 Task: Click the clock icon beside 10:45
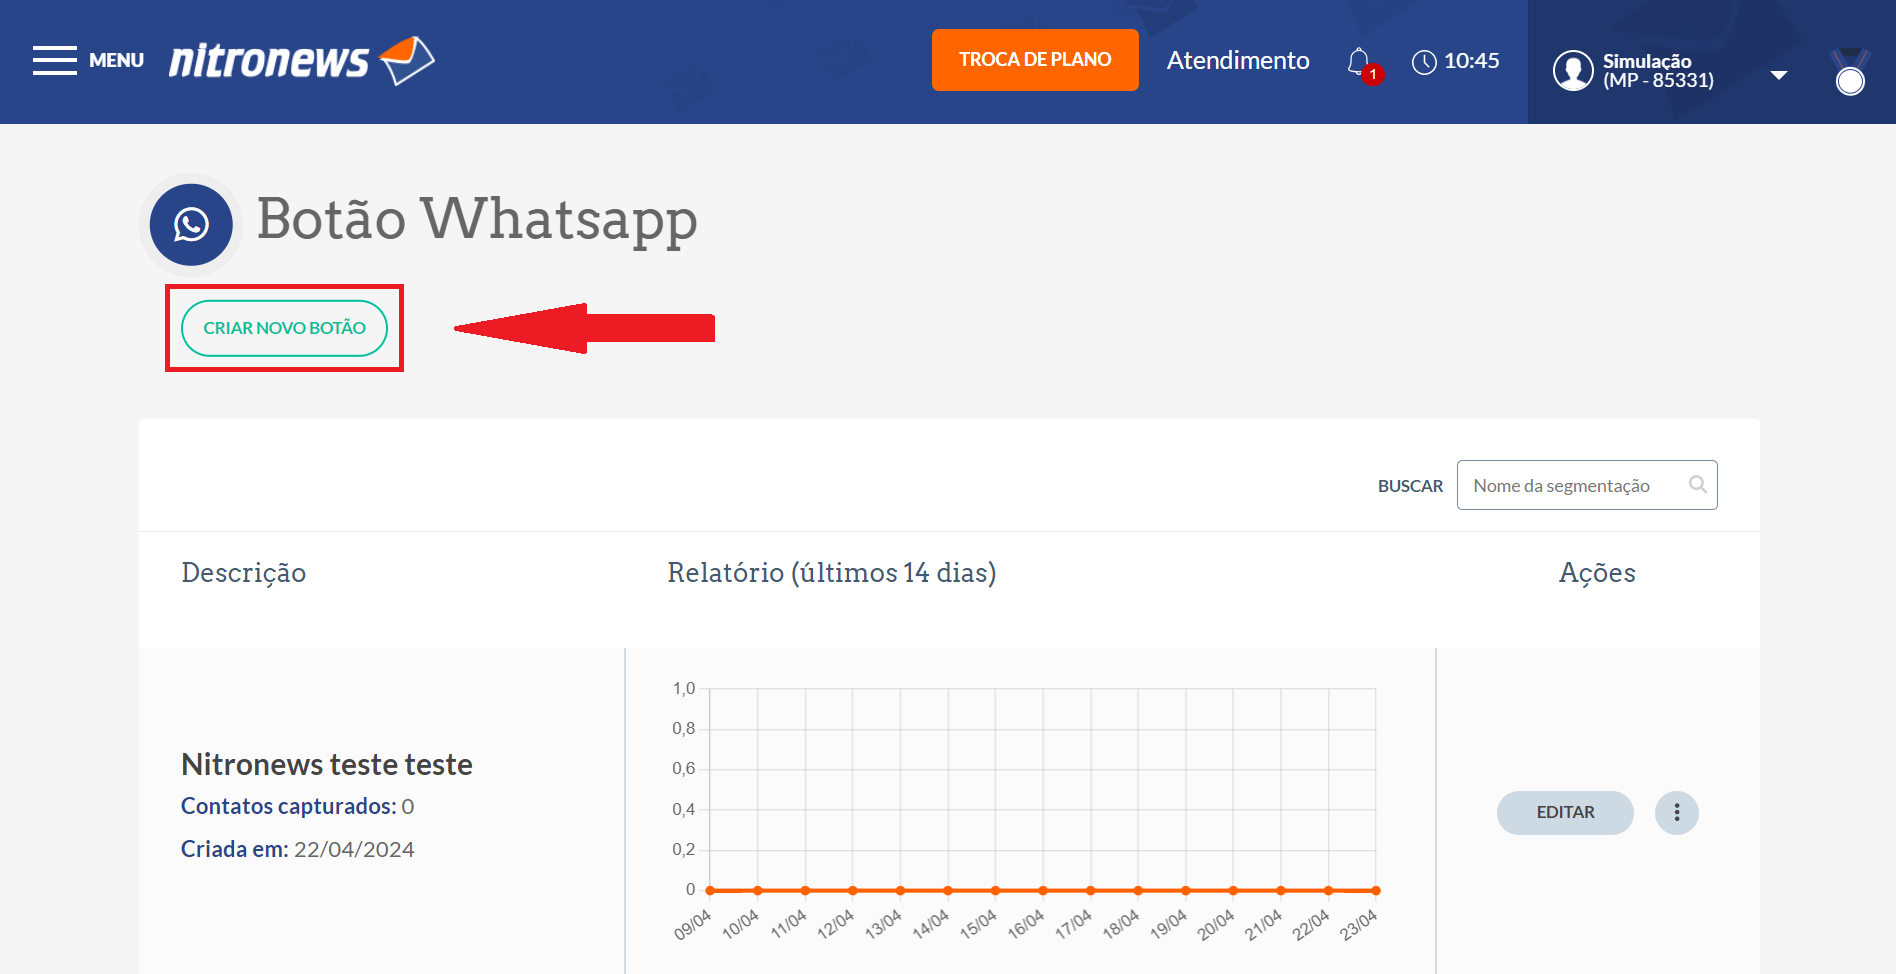pos(1424,62)
